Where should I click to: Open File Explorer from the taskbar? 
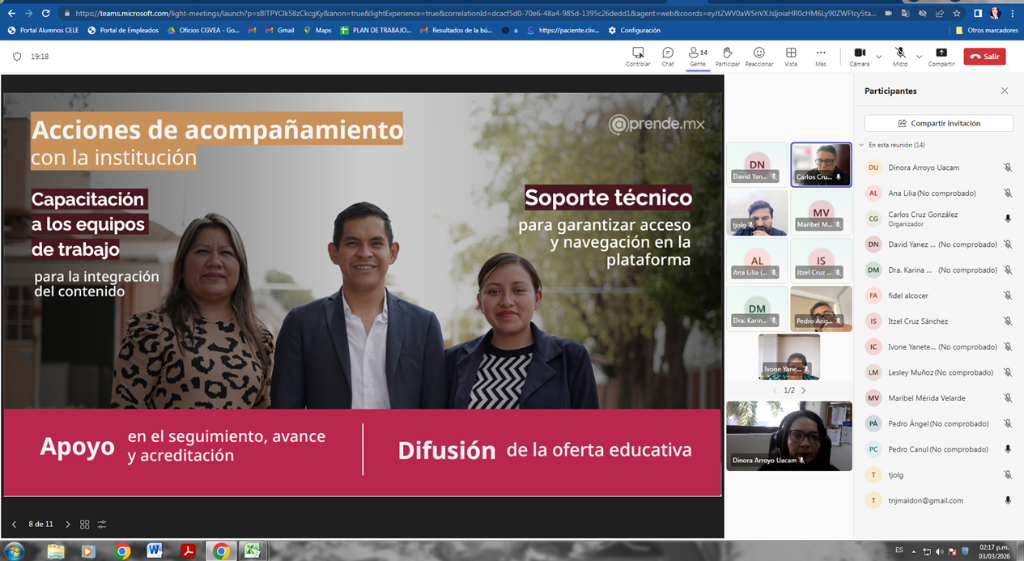[56, 551]
